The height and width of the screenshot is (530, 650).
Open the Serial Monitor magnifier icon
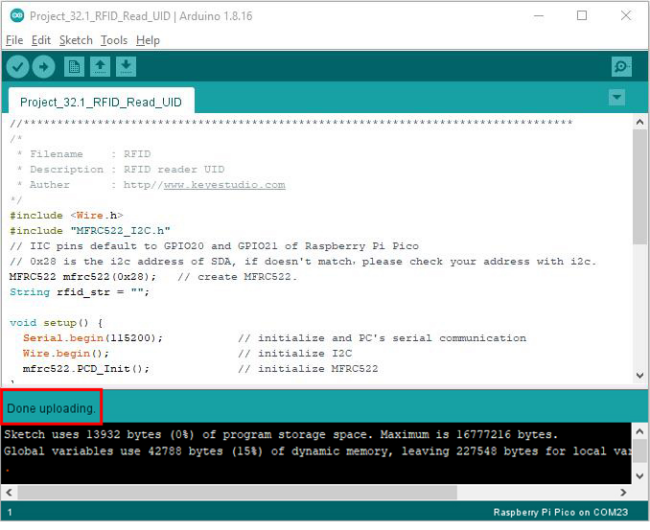(x=621, y=66)
